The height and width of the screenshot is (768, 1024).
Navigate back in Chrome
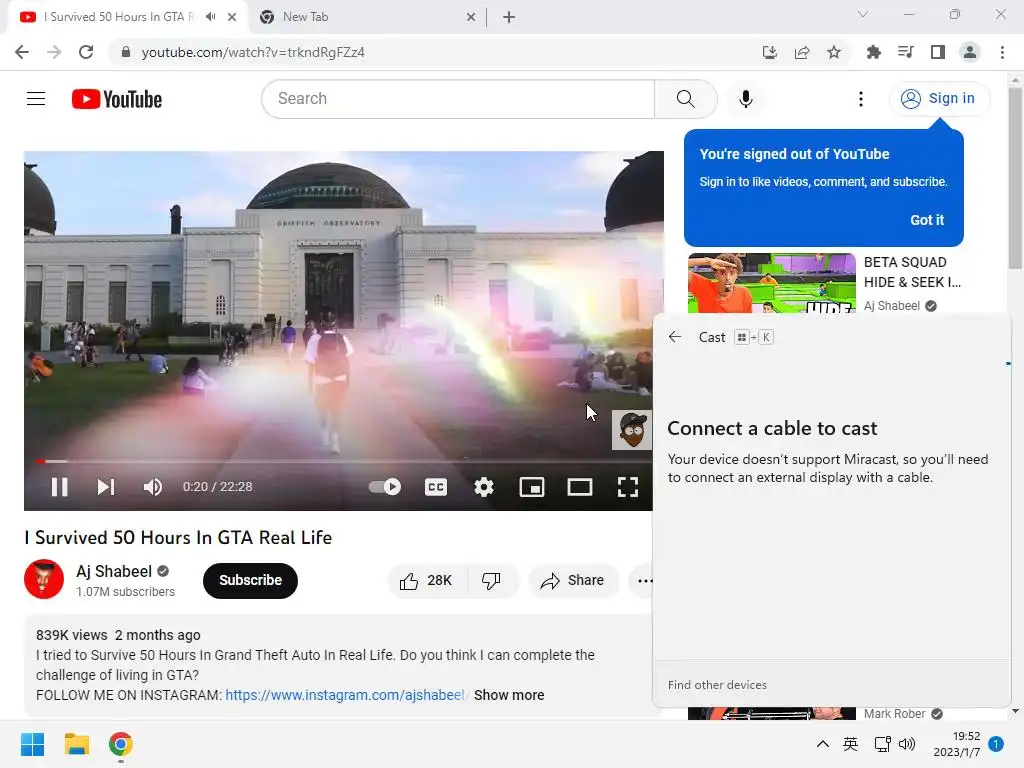coord(22,52)
